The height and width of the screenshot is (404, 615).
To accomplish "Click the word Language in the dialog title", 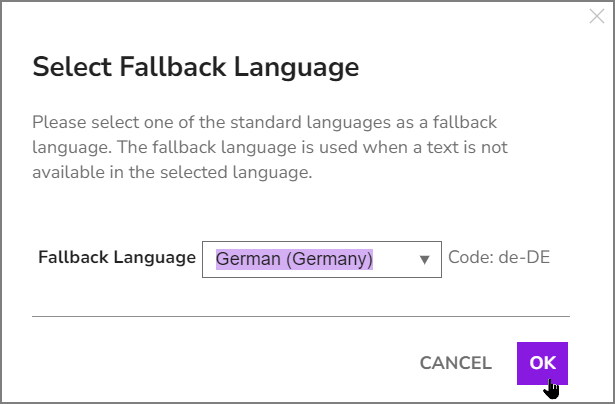I will (x=297, y=67).
